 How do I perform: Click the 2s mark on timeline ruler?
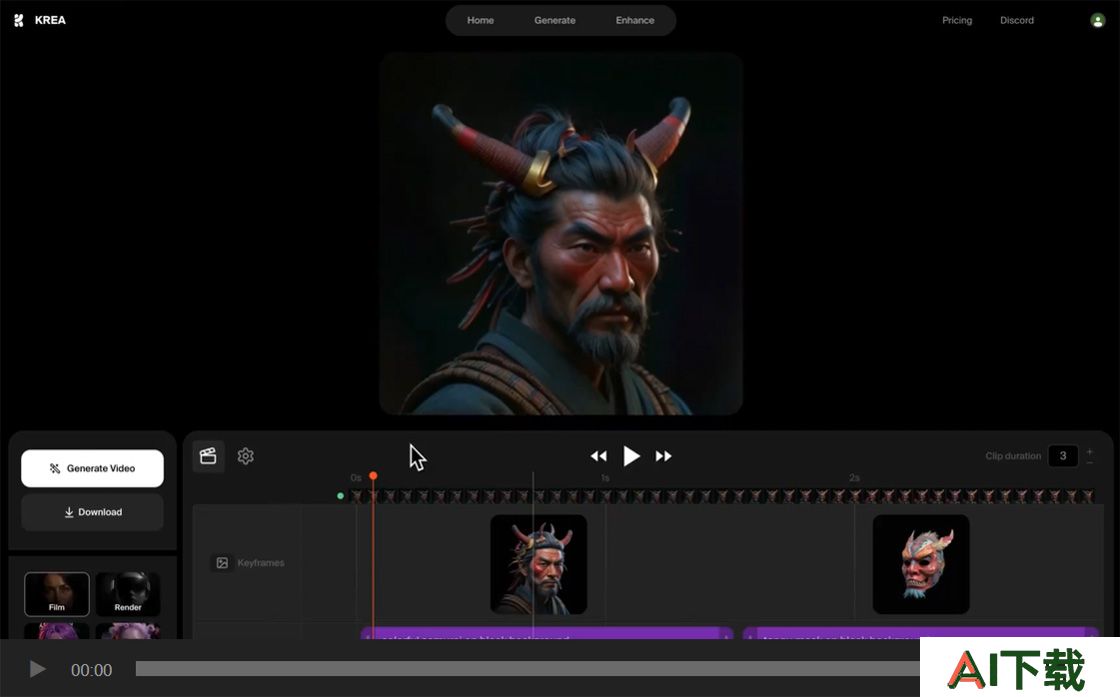click(x=854, y=478)
